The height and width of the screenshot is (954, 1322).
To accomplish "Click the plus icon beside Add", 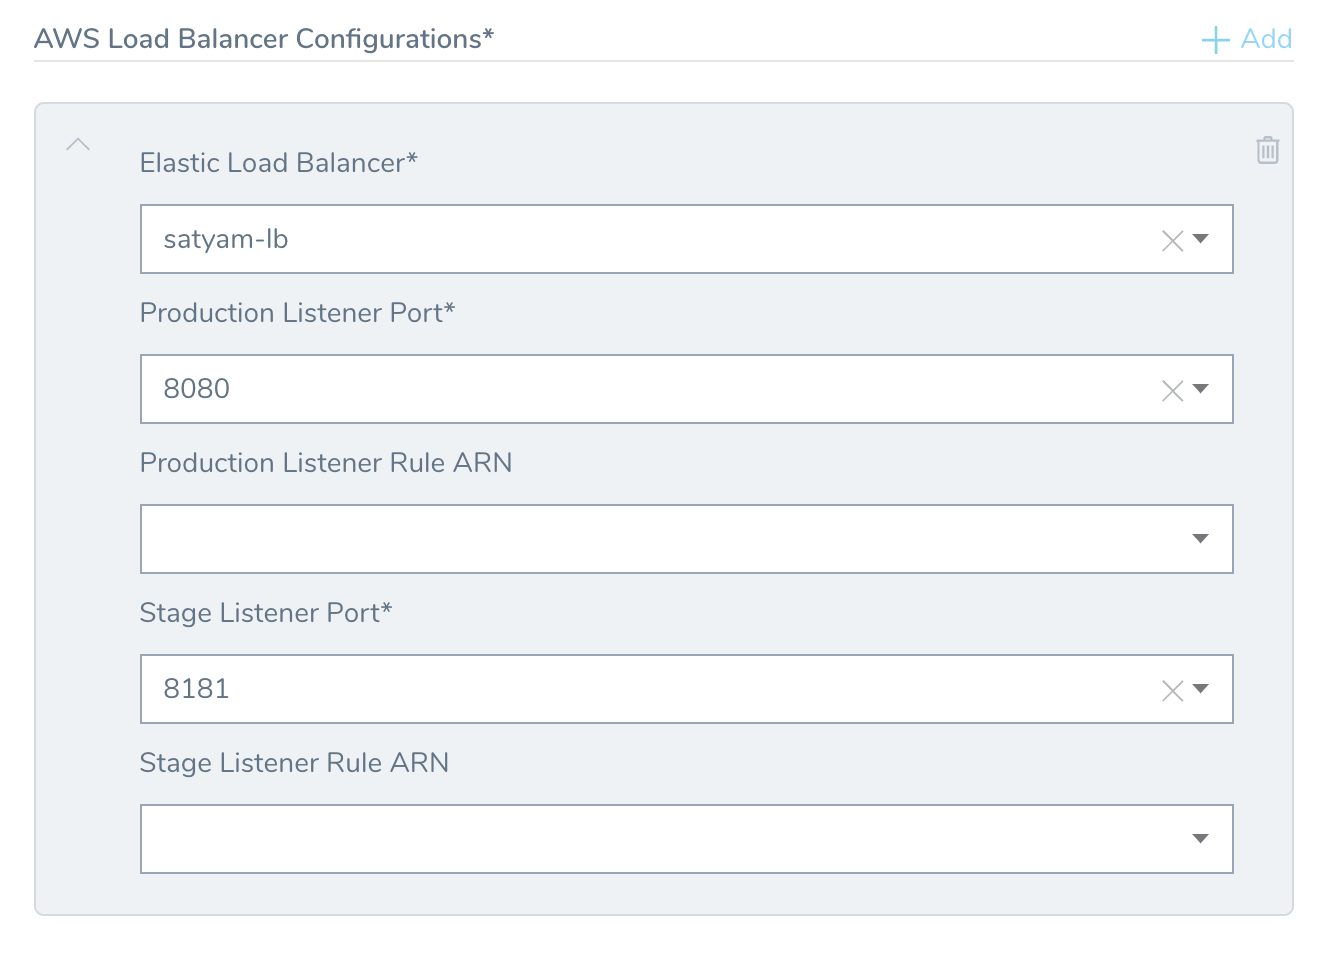I will coord(1215,40).
